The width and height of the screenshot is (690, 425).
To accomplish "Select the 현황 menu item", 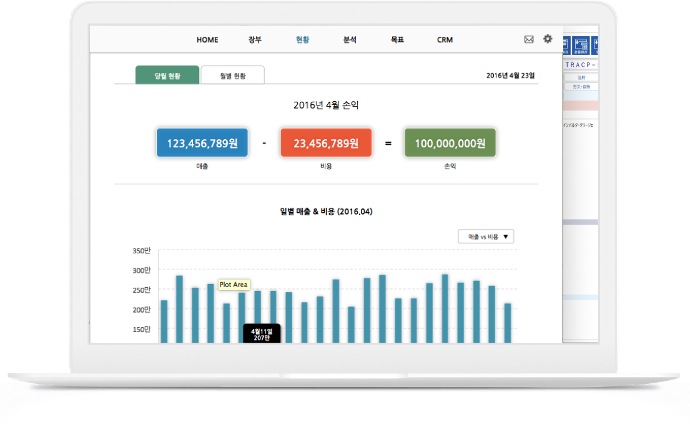I will [x=303, y=40].
